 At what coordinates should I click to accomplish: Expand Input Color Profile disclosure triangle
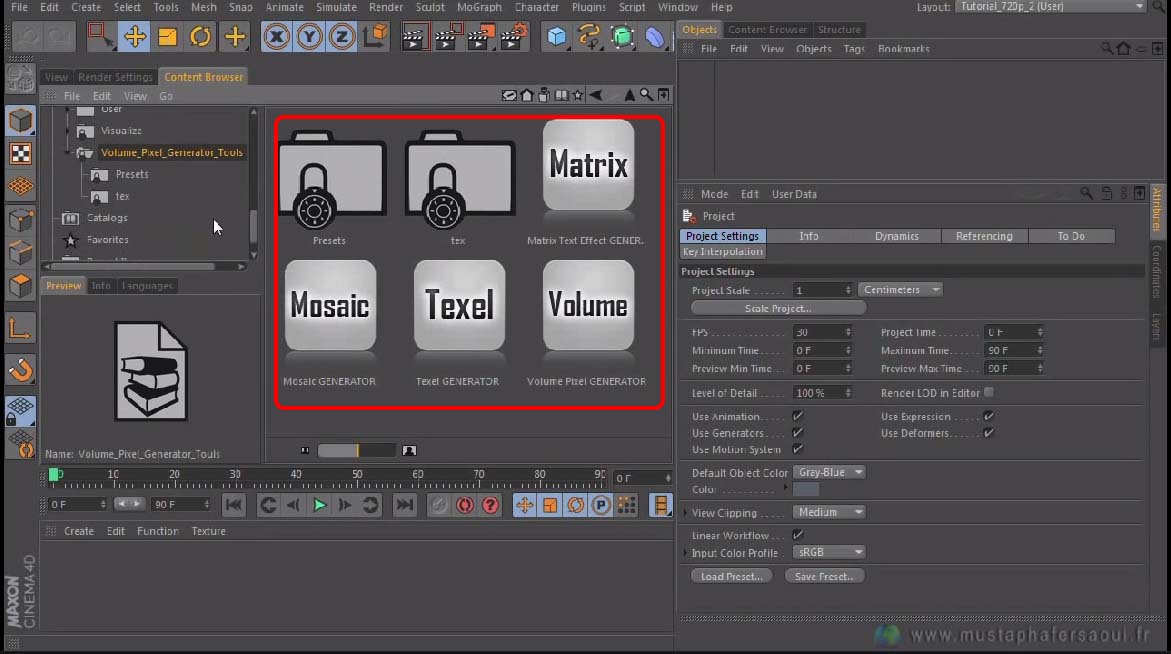[x=686, y=553]
